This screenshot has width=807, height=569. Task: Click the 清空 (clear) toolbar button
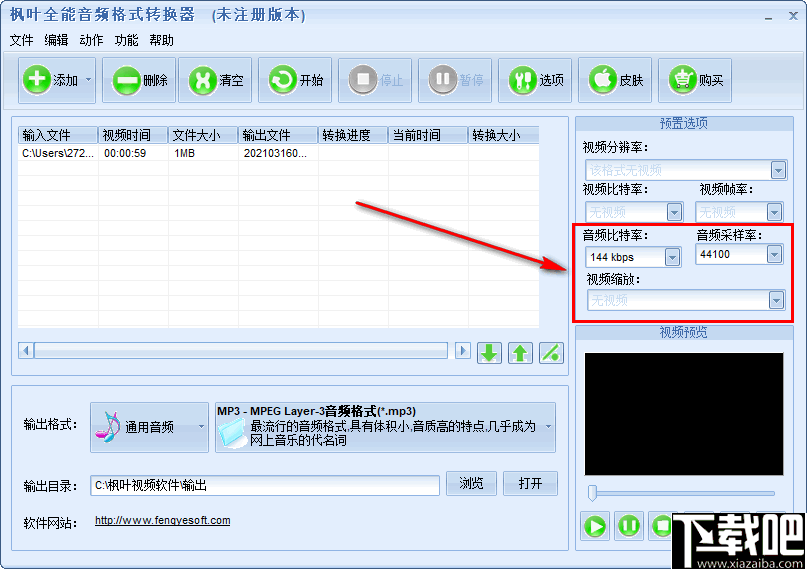pyautogui.click(x=215, y=80)
